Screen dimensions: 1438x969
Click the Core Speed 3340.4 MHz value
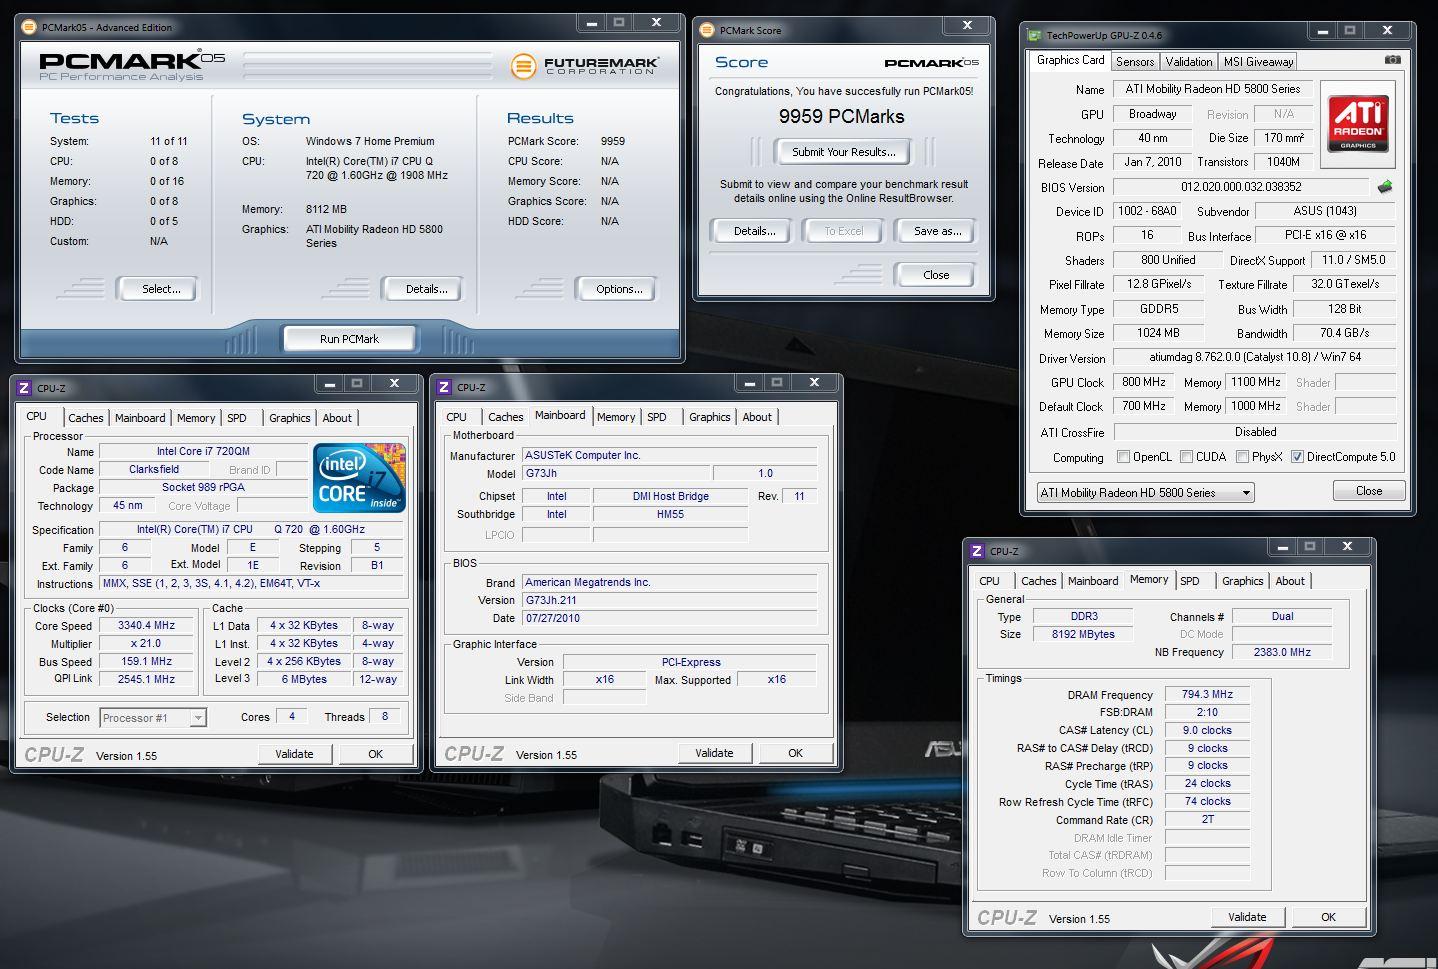pyautogui.click(x=146, y=625)
